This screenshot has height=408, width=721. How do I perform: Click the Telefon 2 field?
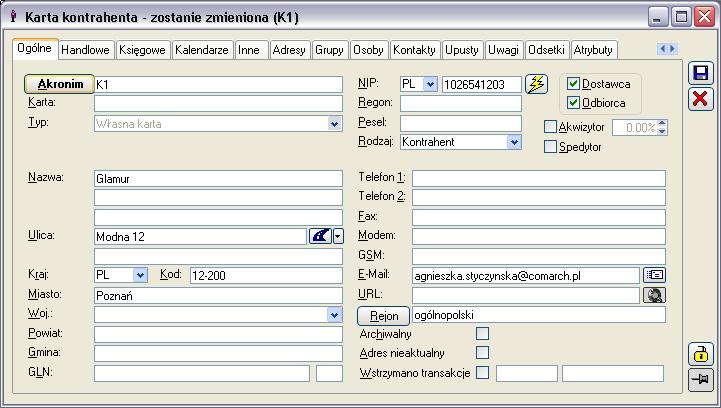(x=539, y=197)
